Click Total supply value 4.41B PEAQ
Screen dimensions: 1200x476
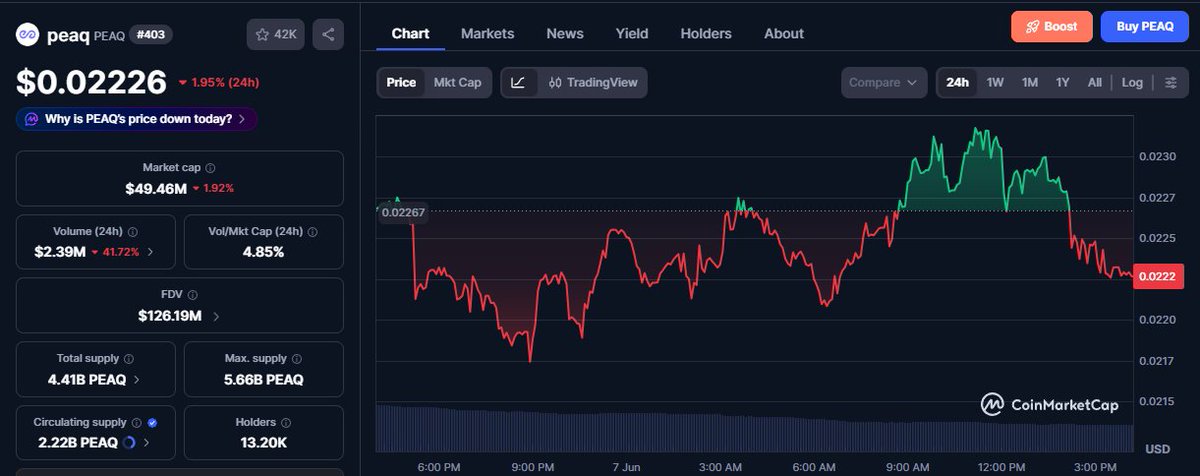(87, 380)
